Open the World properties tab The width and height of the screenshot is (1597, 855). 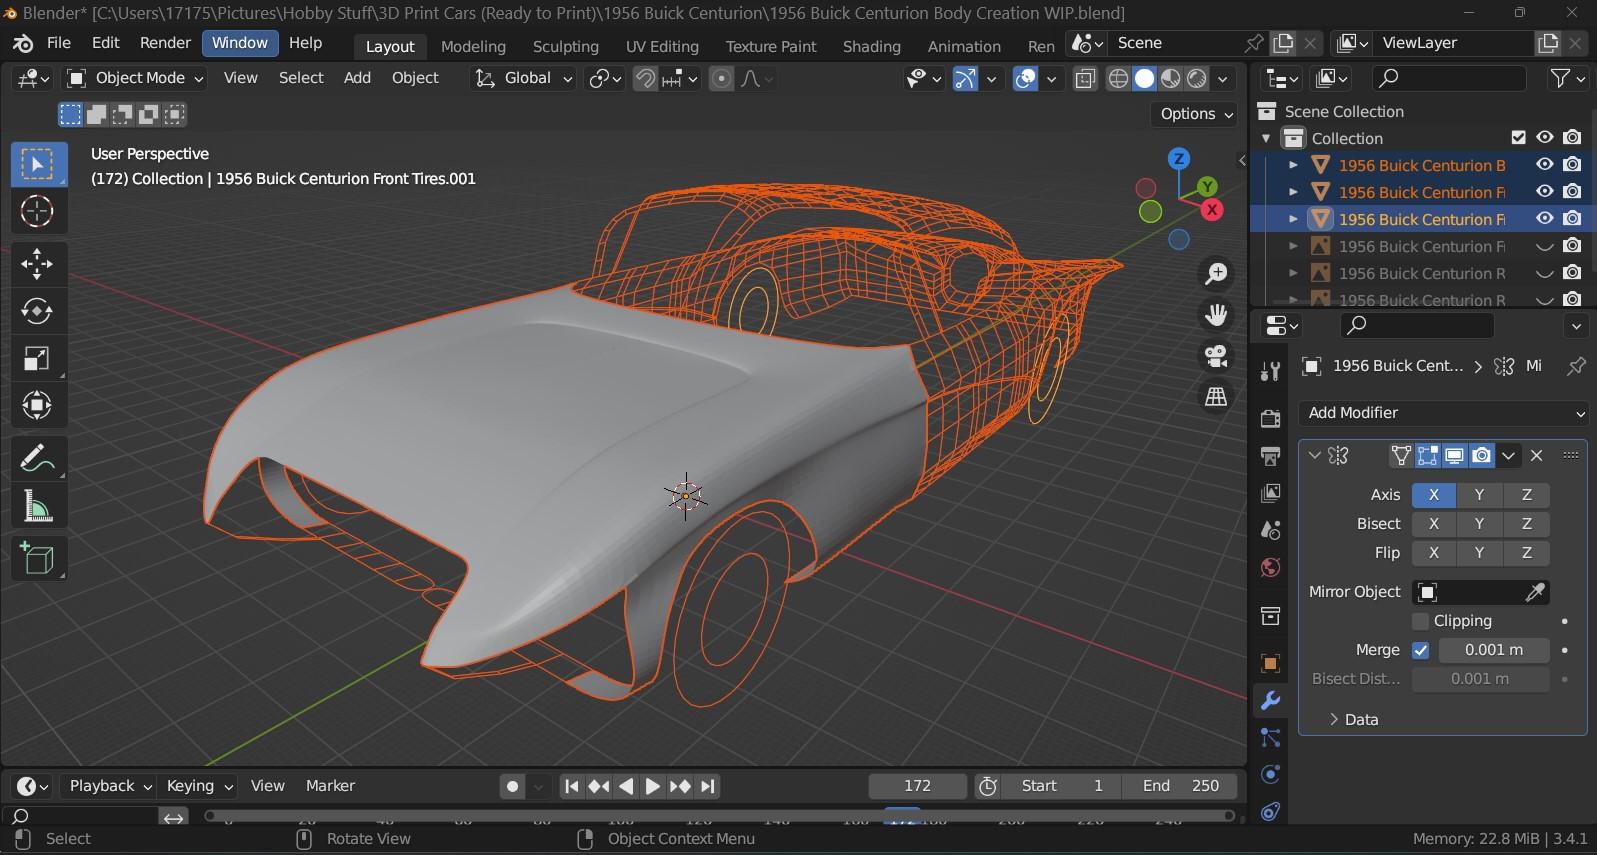coord(1270,567)
